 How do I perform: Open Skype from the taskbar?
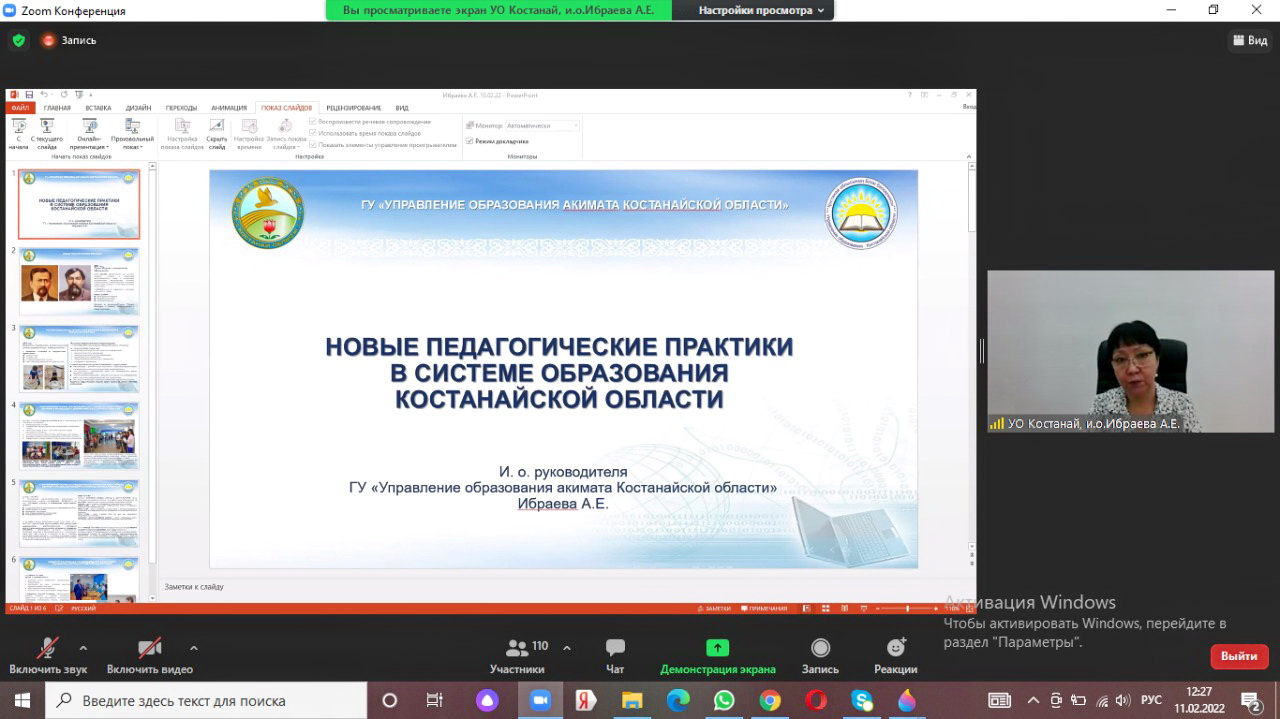(x=862, y=700)
